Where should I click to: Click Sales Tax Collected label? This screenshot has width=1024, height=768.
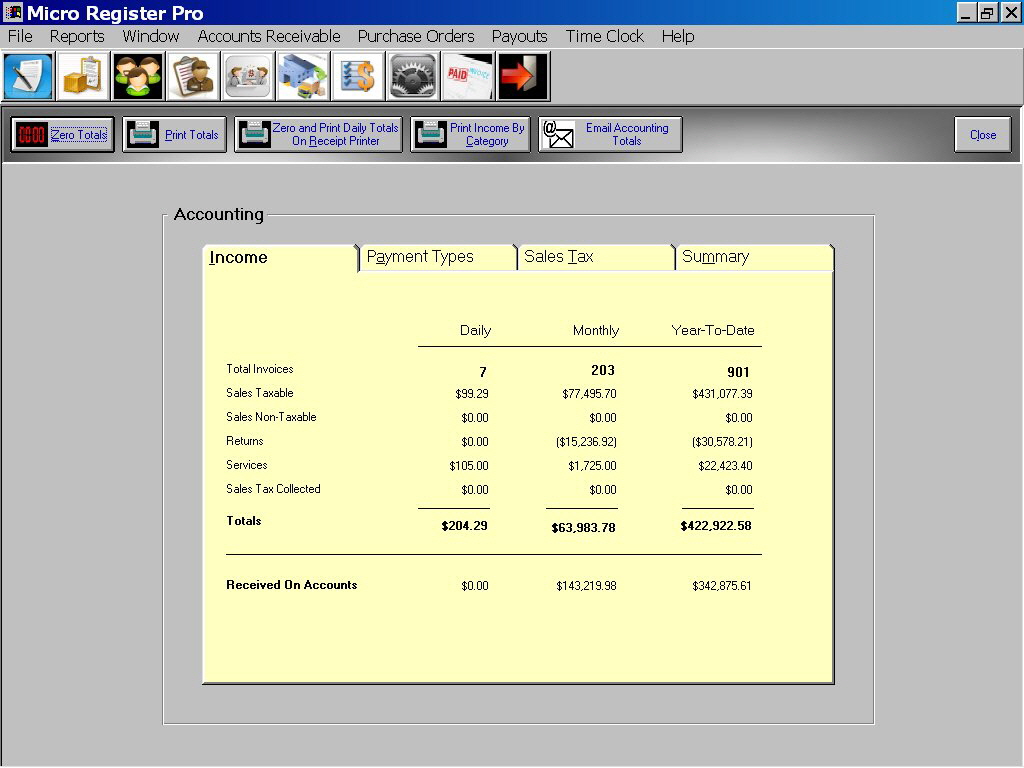click(273, 489)
